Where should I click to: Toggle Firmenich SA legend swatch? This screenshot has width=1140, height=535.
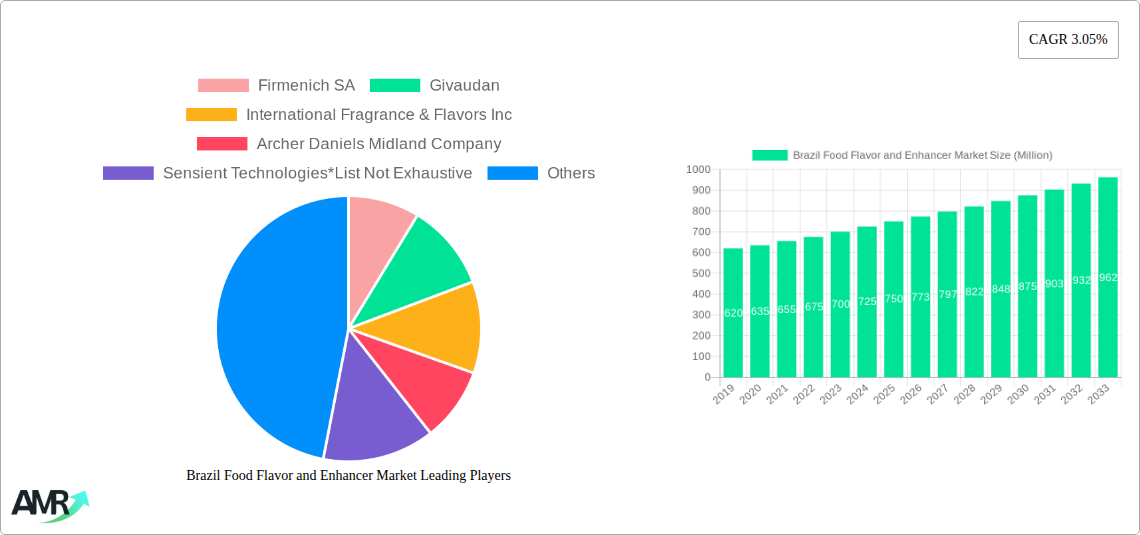click(222, 86)
